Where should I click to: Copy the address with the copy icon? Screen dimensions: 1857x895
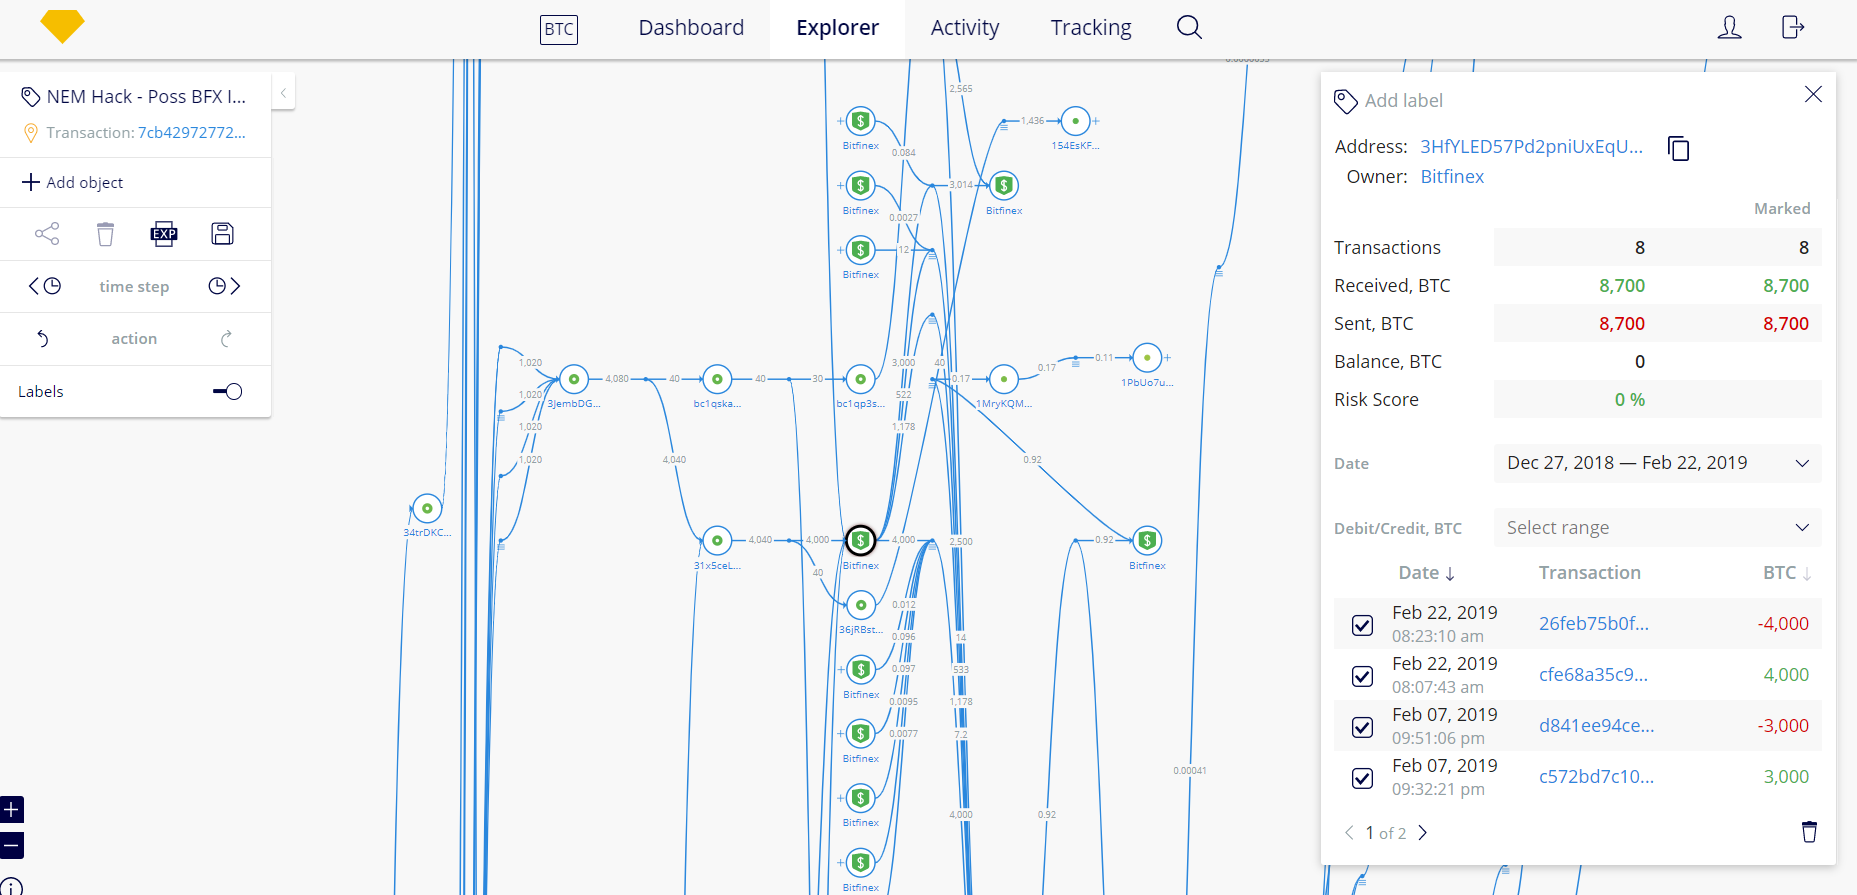point(1678,148)
